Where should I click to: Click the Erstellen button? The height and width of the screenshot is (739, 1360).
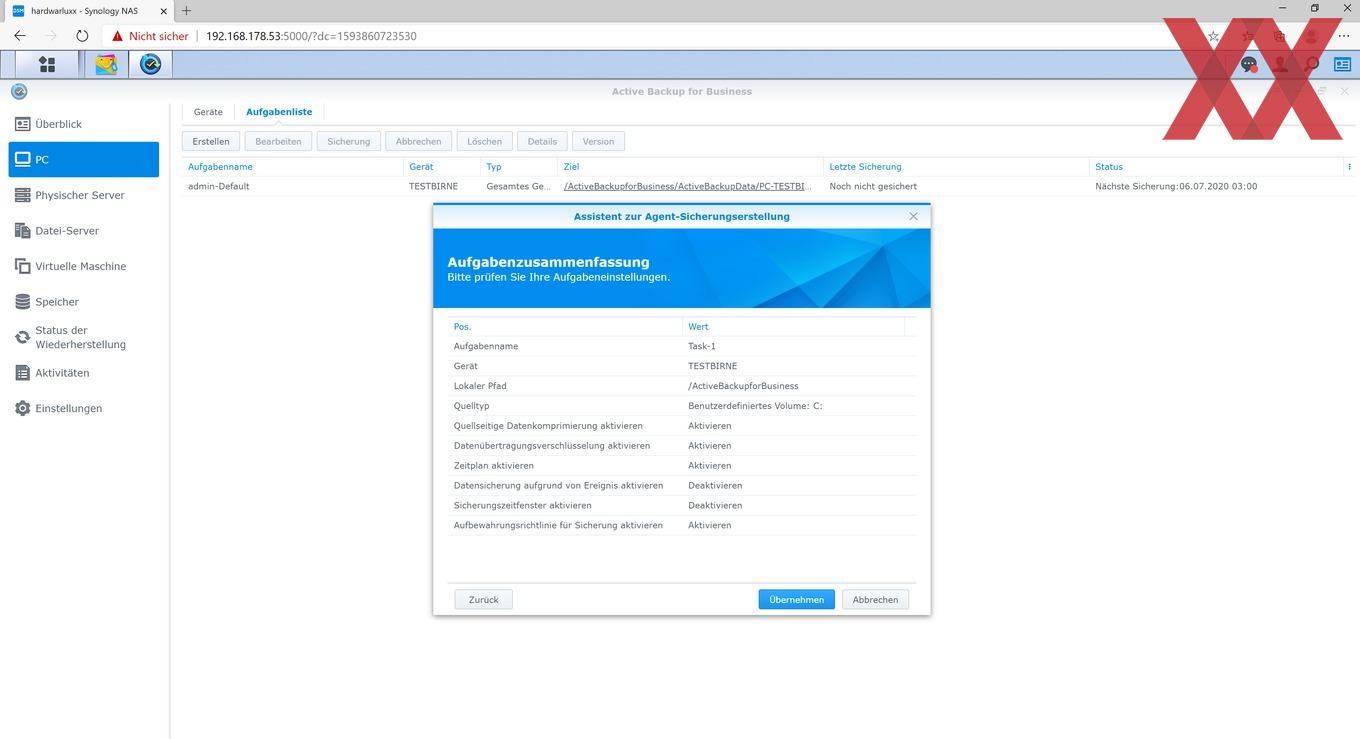coord(211,141)
